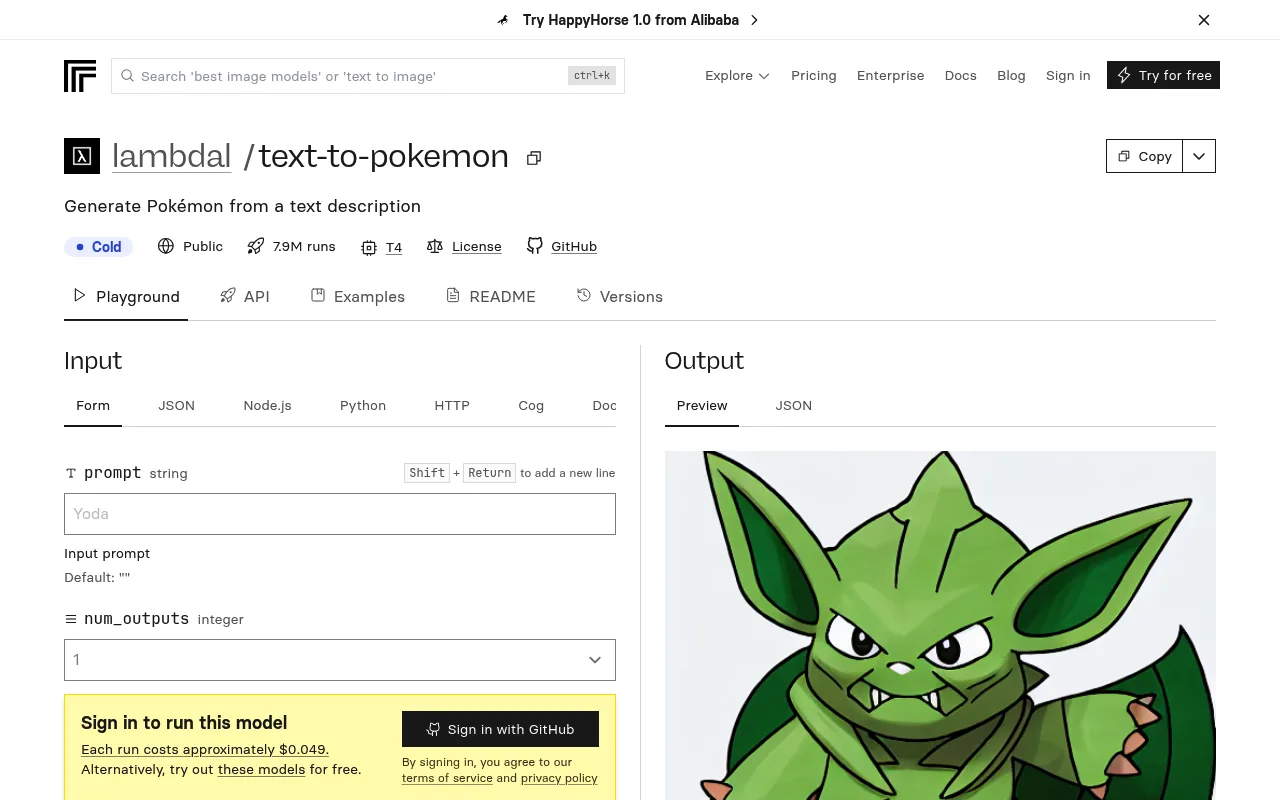This screenshot has width=1280, height=800.
Task: Click the rocket runs icon
Action: point(256,246)
